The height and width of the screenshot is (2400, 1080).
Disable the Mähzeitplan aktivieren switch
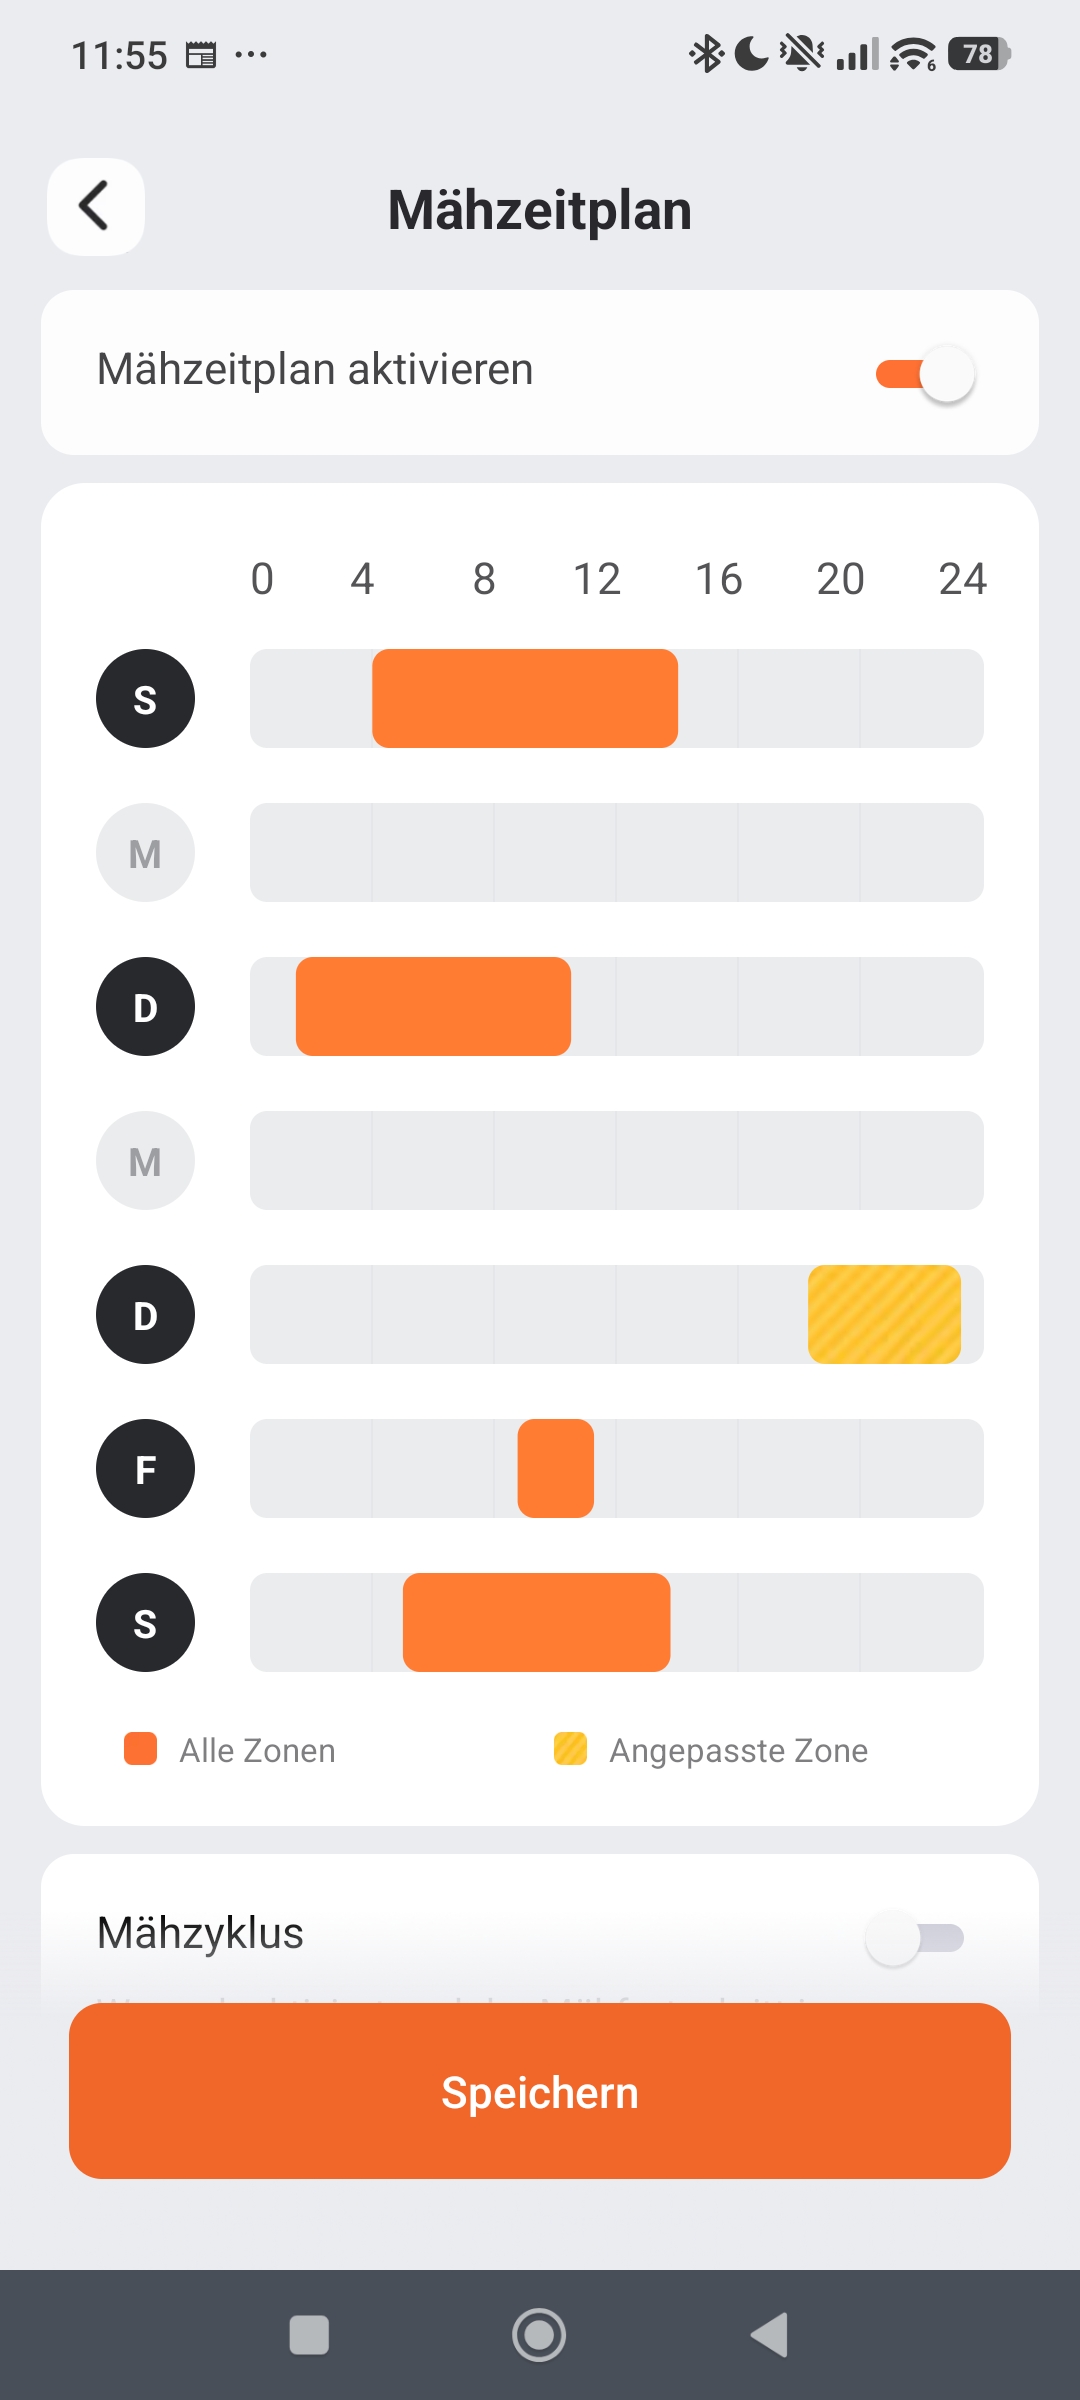[x=925, y=374]
